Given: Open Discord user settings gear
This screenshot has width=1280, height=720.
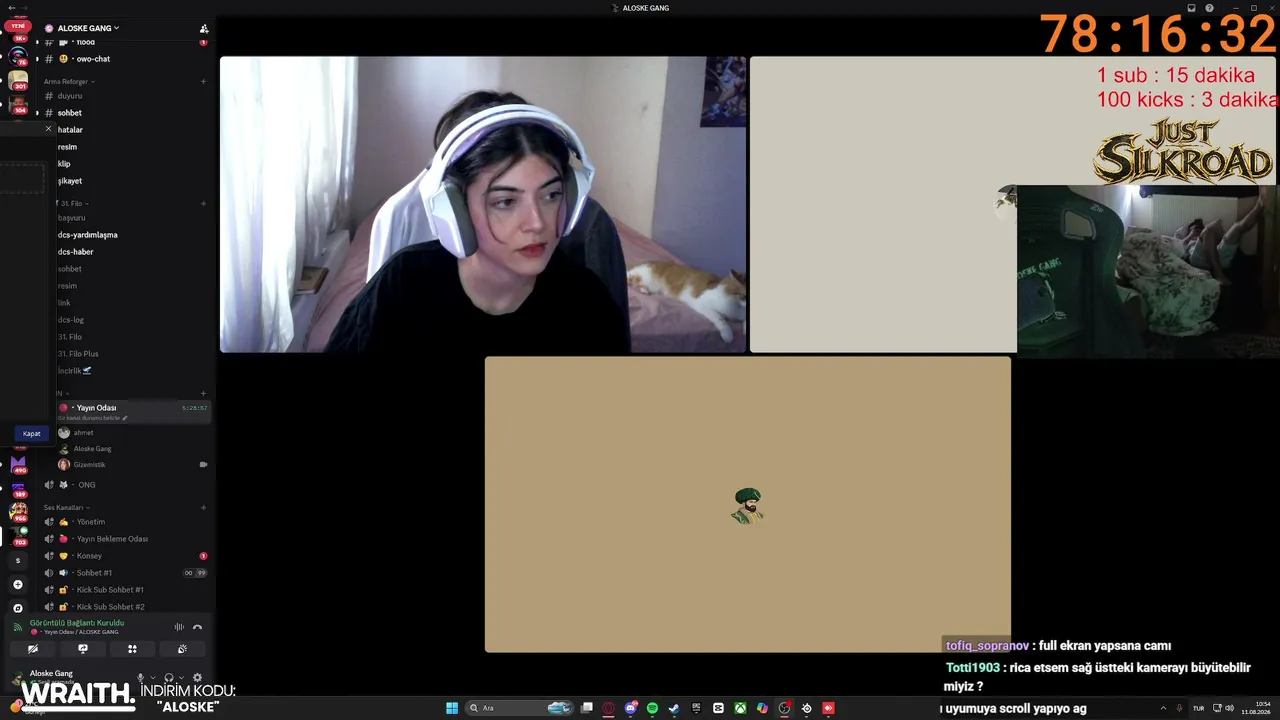Looking at the screenshot, I should [x=197, y=678].
